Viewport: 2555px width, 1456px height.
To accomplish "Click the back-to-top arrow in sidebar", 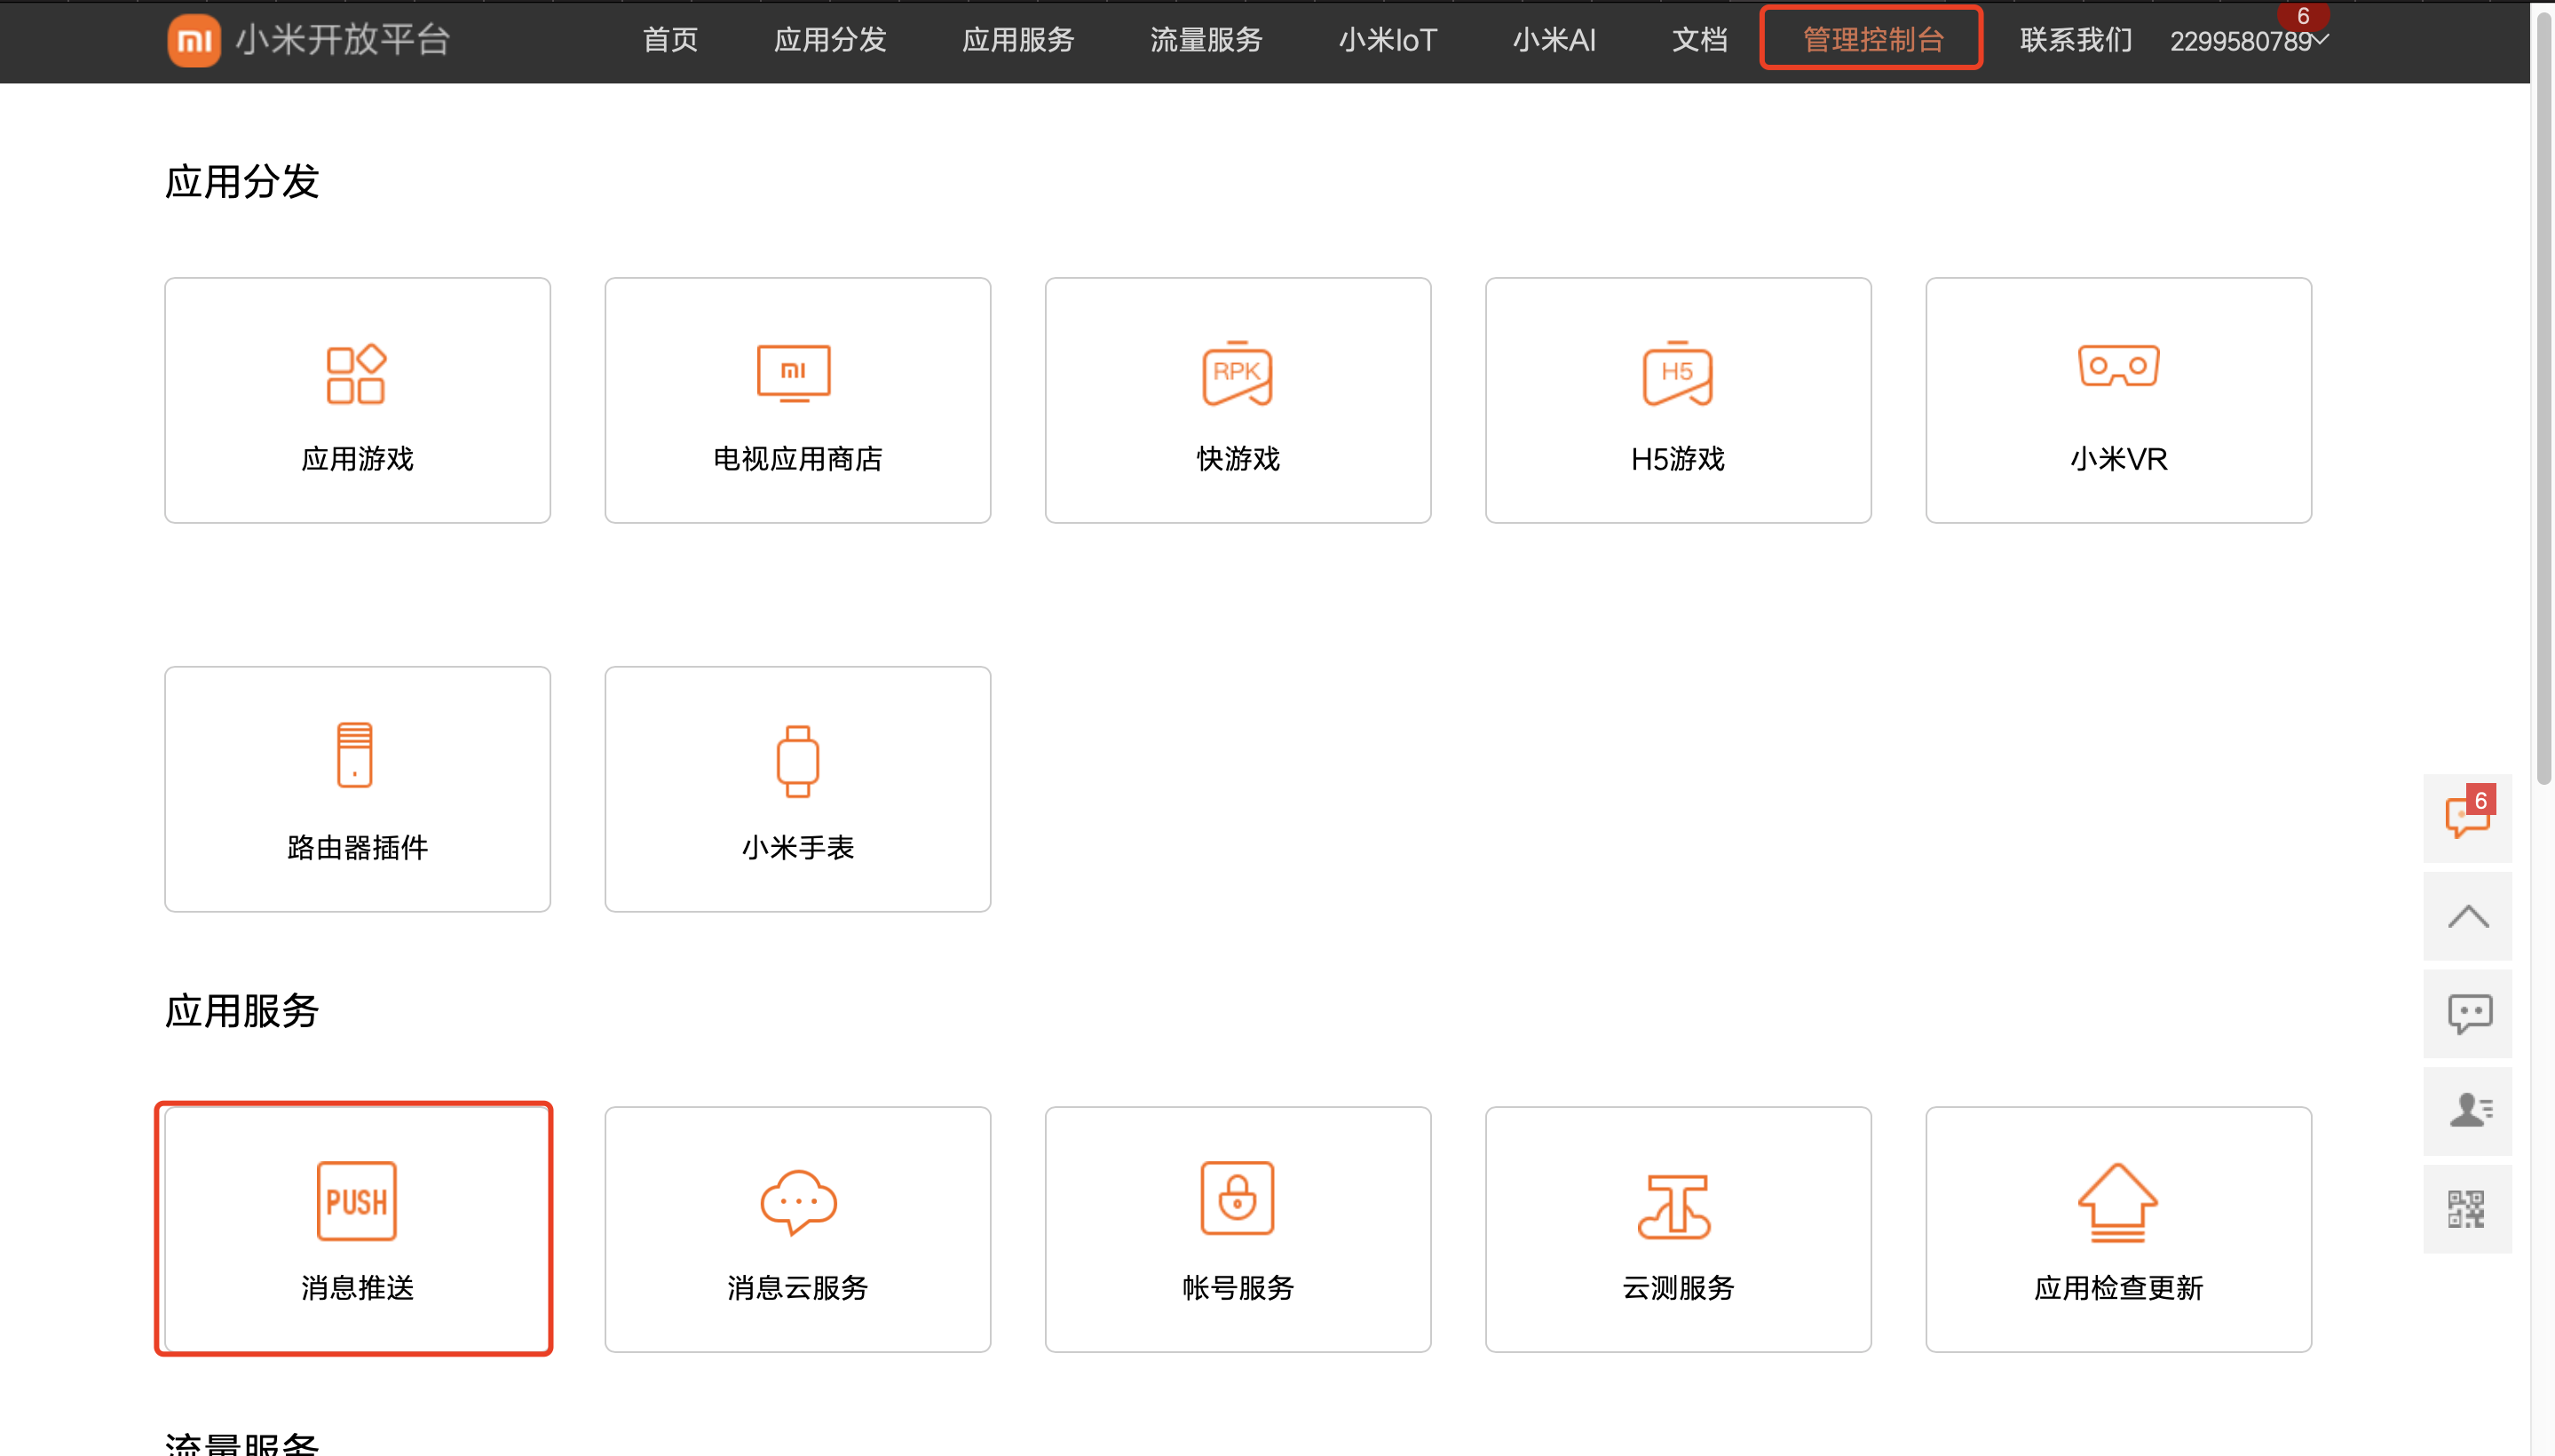I will 2467,916.
